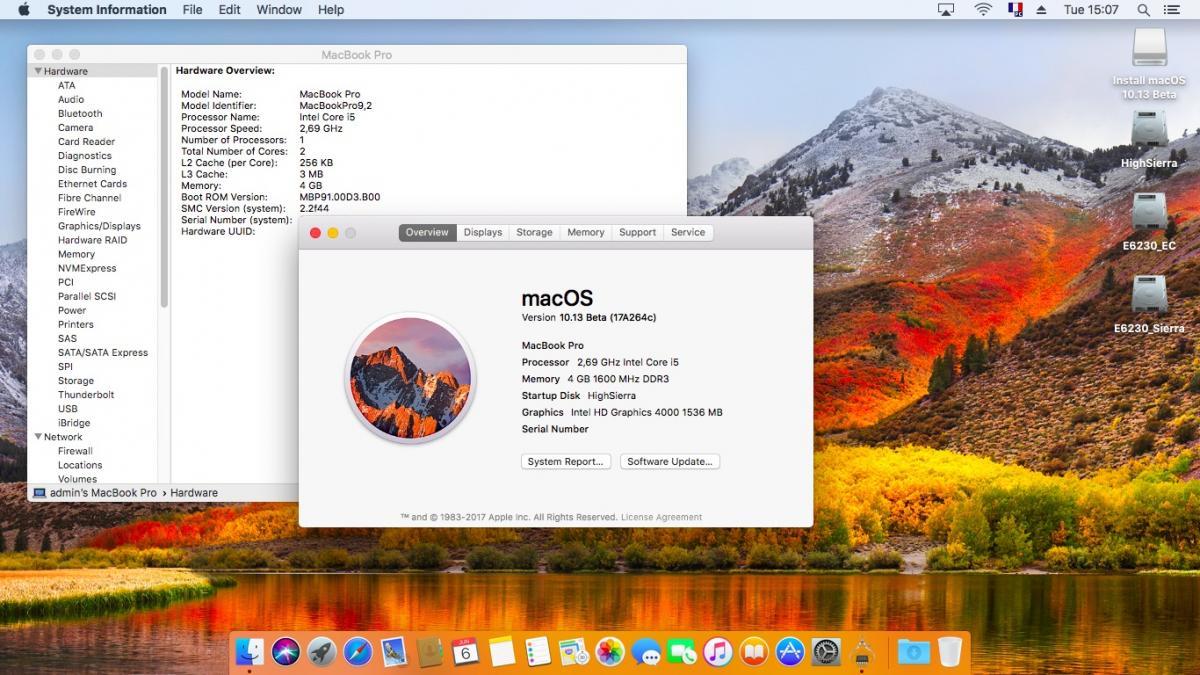Viewport: 1200px width, 675px height.
Task: Open the Trash in the Dock
Action: [x=949, y=652]
